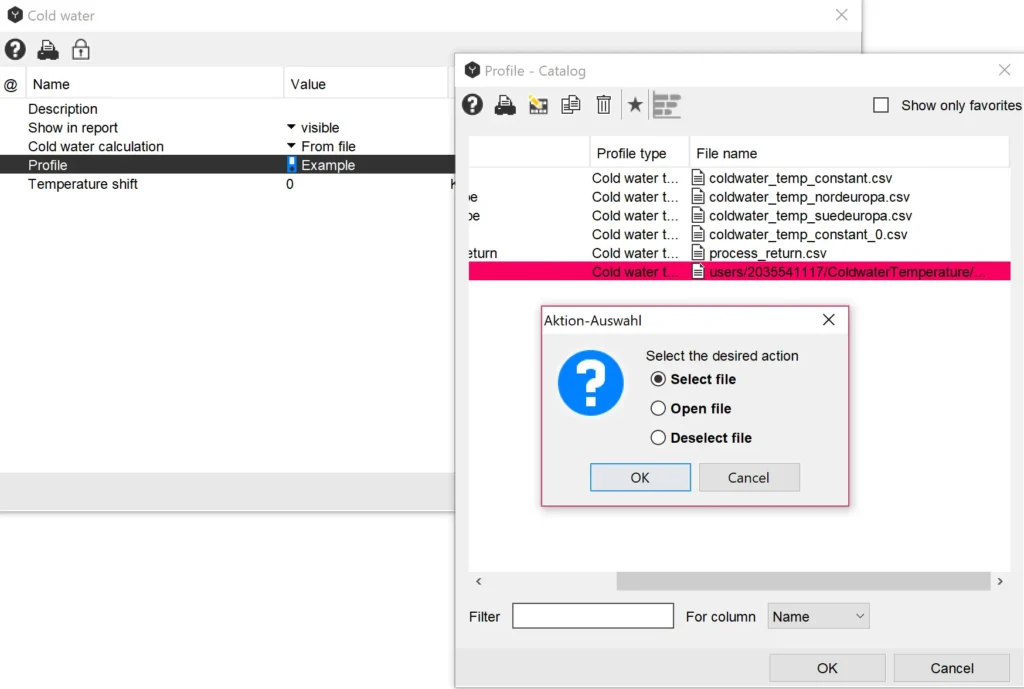Click the print icon in Profile Catalog toolbar
The height and width of the screenshot is (689, 1024).
[x=505, y=105]
